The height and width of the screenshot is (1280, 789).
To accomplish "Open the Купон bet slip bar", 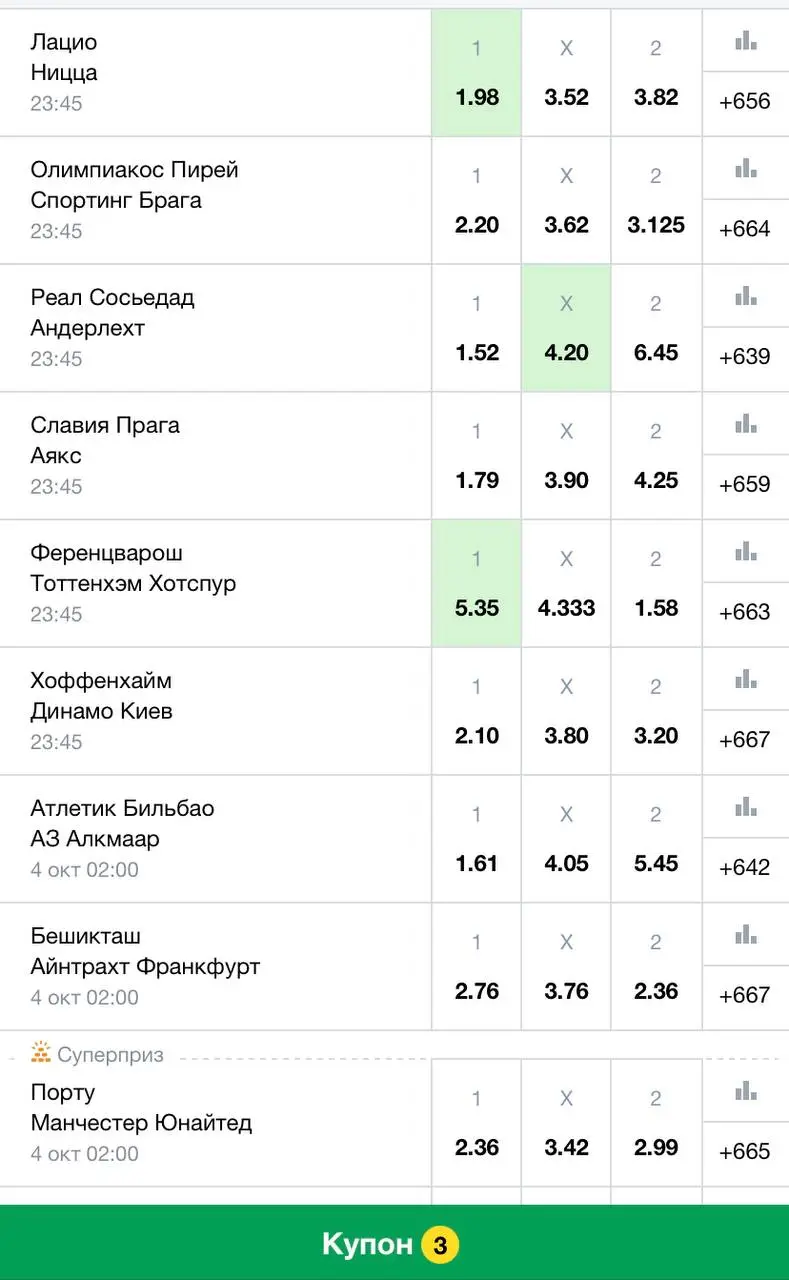I will [394, 1243].
